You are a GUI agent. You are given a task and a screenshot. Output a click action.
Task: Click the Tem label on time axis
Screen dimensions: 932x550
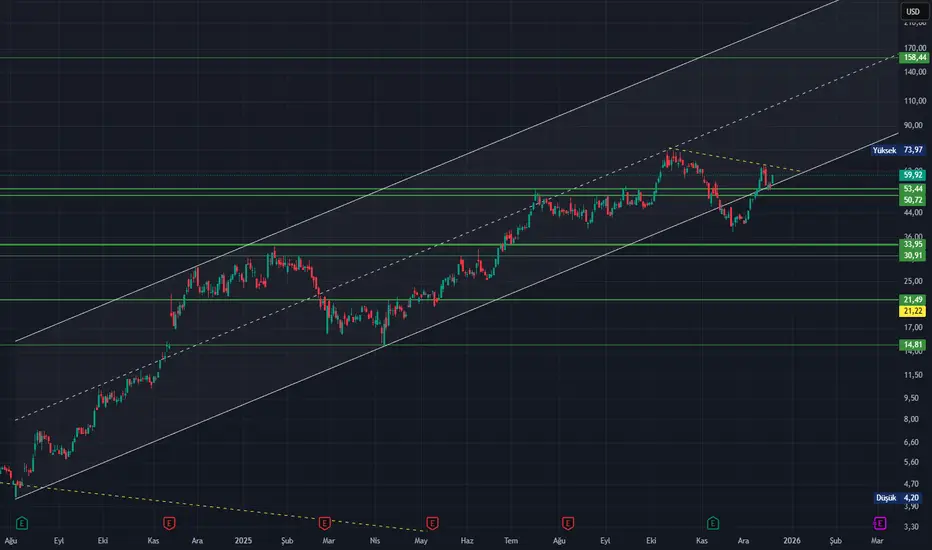(x=511, y=540)
